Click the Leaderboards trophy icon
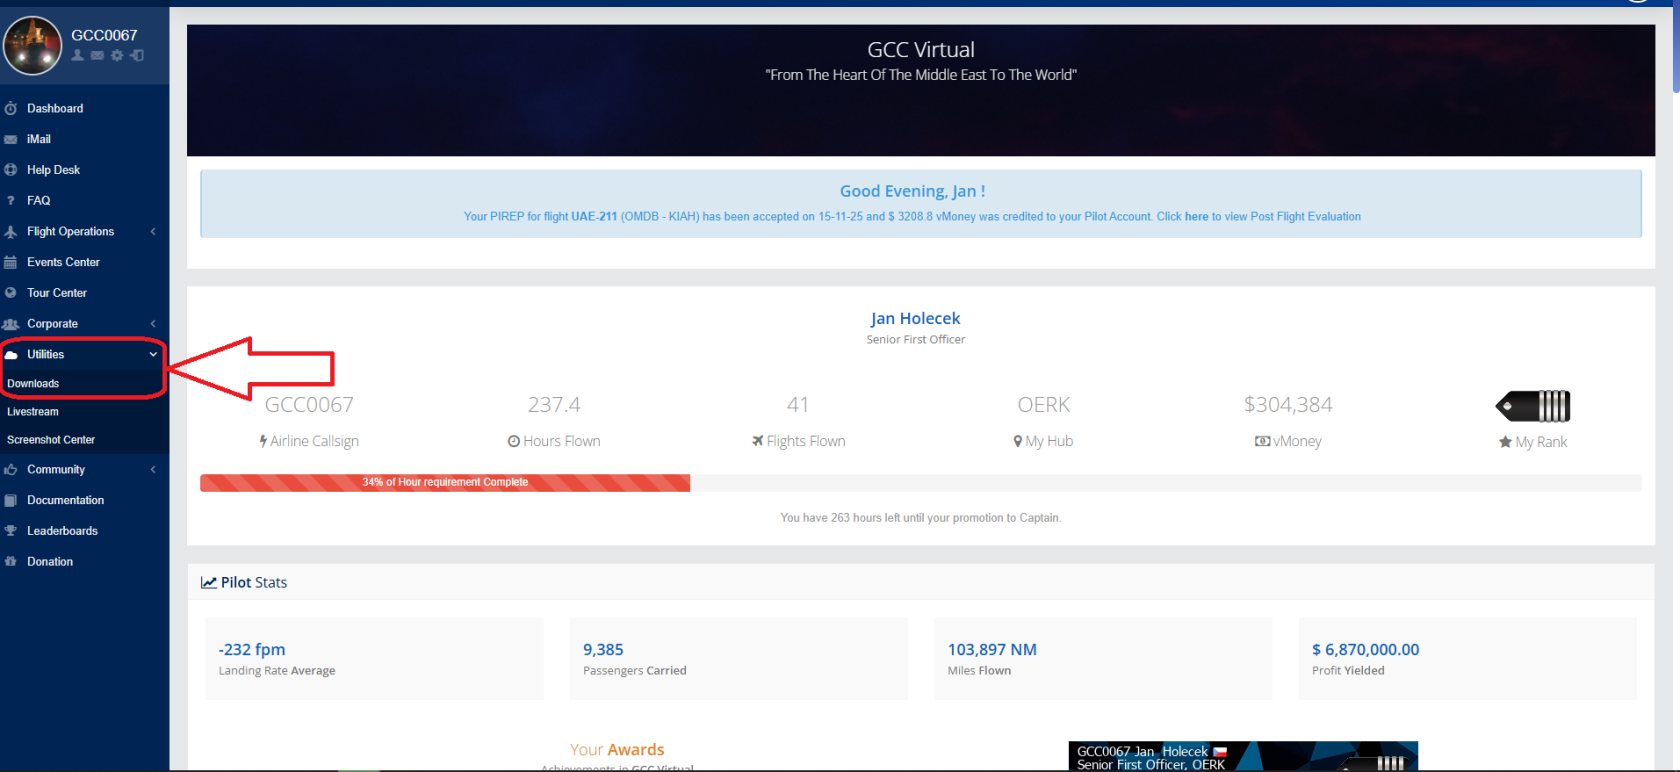The image size is (1680, 772). [x=11, y=531]
